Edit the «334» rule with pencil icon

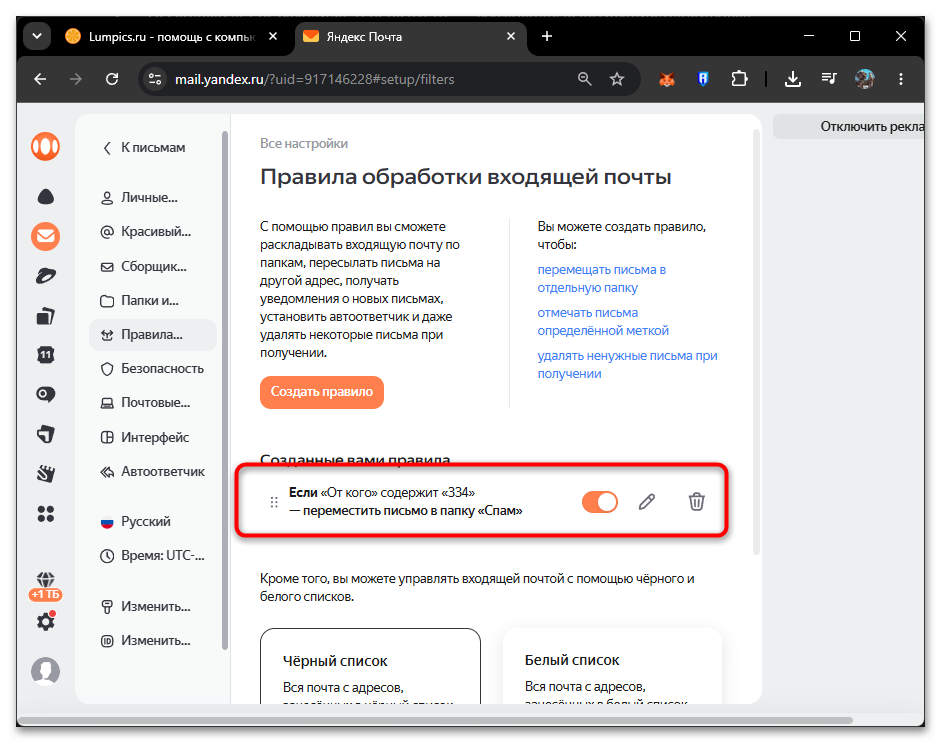coord(646,502)
